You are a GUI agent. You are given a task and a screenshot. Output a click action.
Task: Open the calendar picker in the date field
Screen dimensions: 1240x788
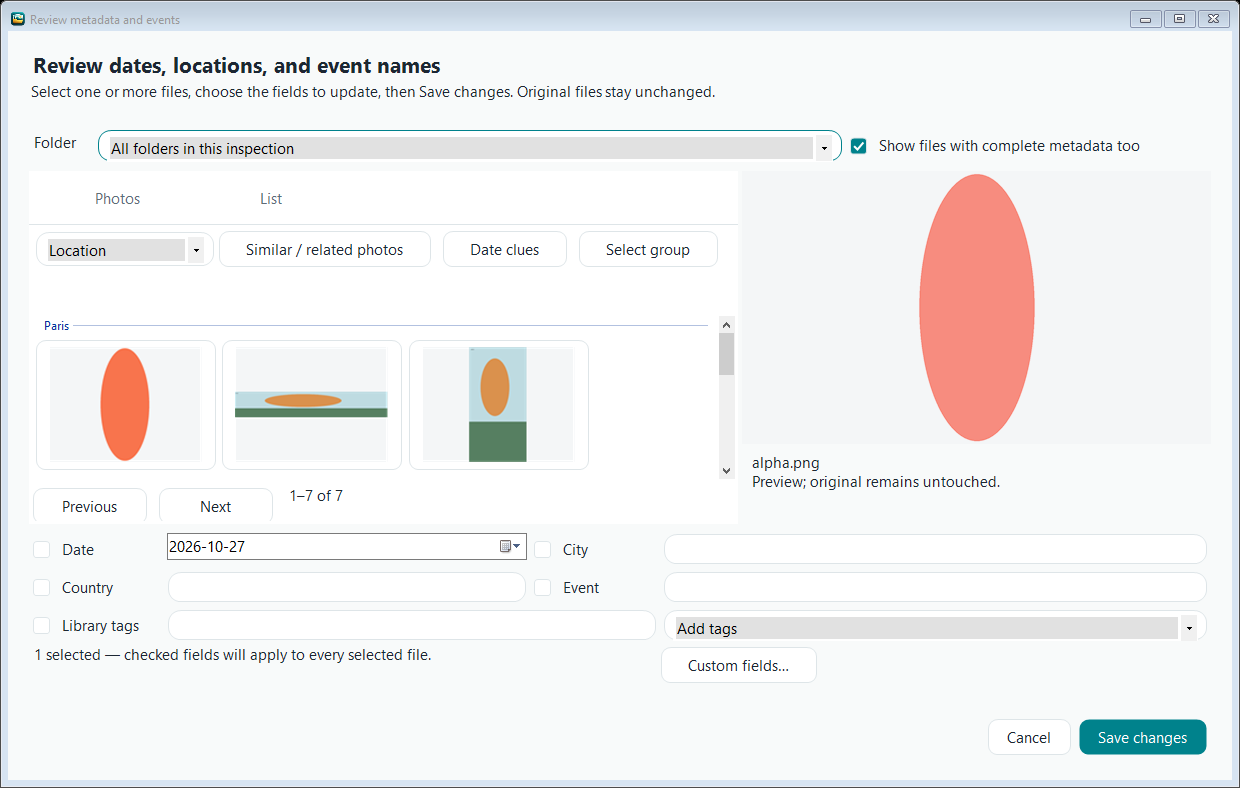[x=509, y=546]
